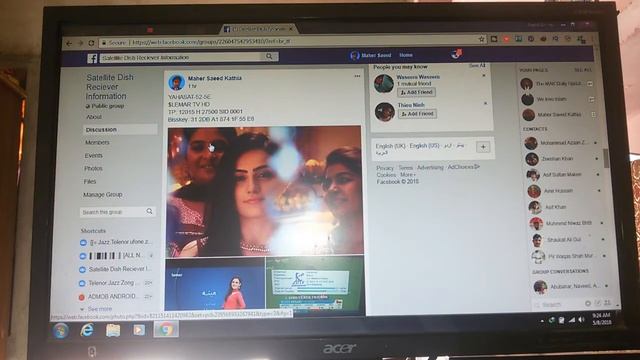Open media player taskbar icon
This screenshot has width=640, height=360.
(139, 329)
